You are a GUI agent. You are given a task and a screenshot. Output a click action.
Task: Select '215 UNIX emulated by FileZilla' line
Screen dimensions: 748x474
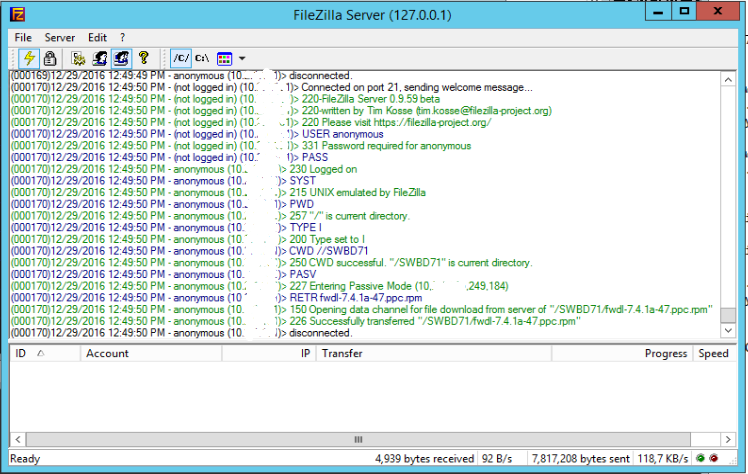point(218,193)
